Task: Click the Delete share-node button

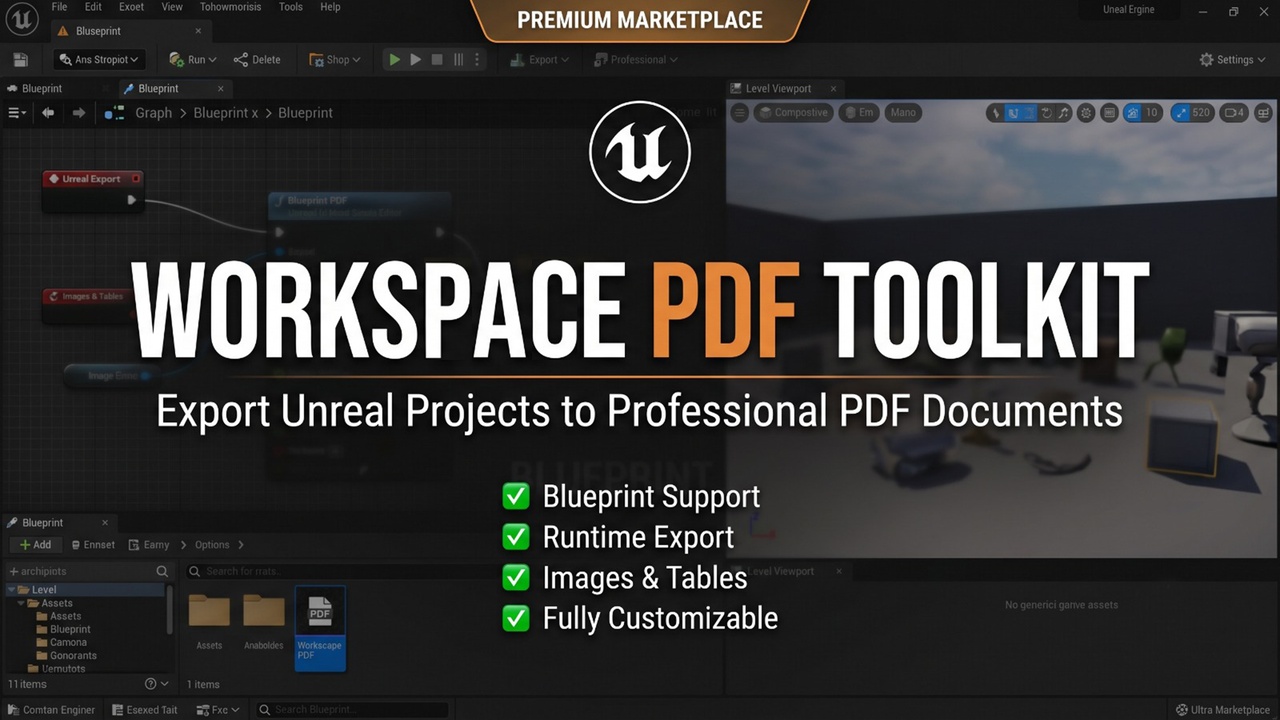Action: 257,60
